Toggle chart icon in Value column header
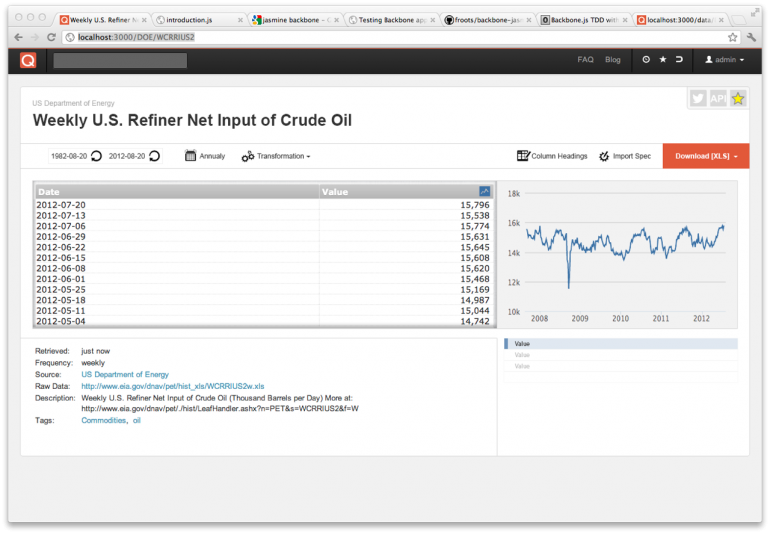 pos(484,191)
